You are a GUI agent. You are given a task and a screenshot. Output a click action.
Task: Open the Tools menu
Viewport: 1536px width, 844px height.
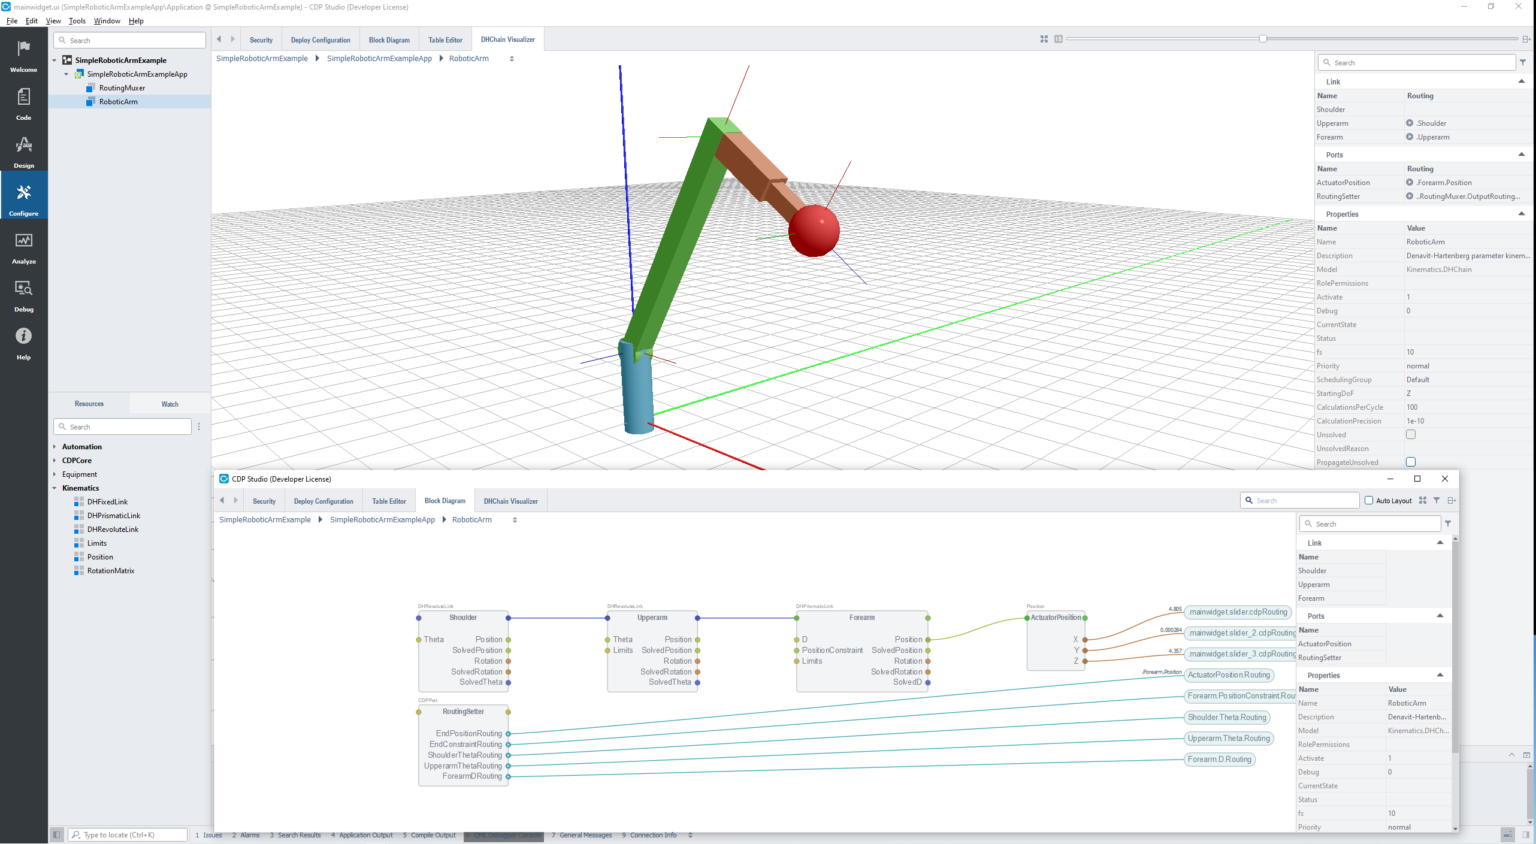coord(78,20)
